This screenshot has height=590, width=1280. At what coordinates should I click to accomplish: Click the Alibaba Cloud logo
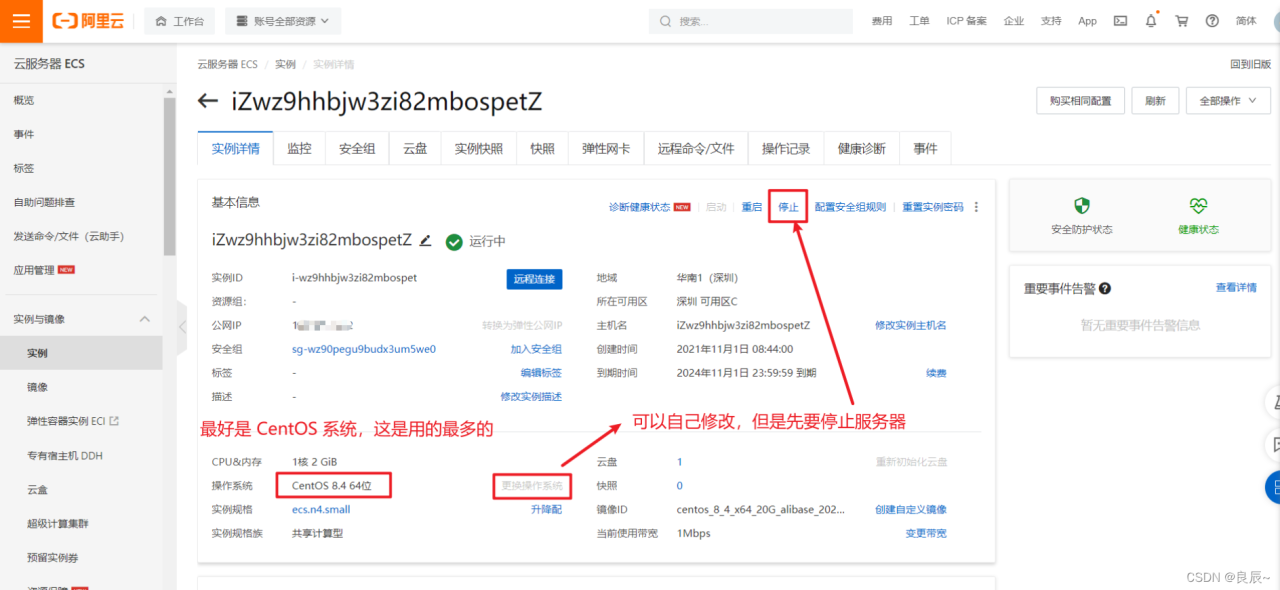pyautogui.click(x=88, y=21)
